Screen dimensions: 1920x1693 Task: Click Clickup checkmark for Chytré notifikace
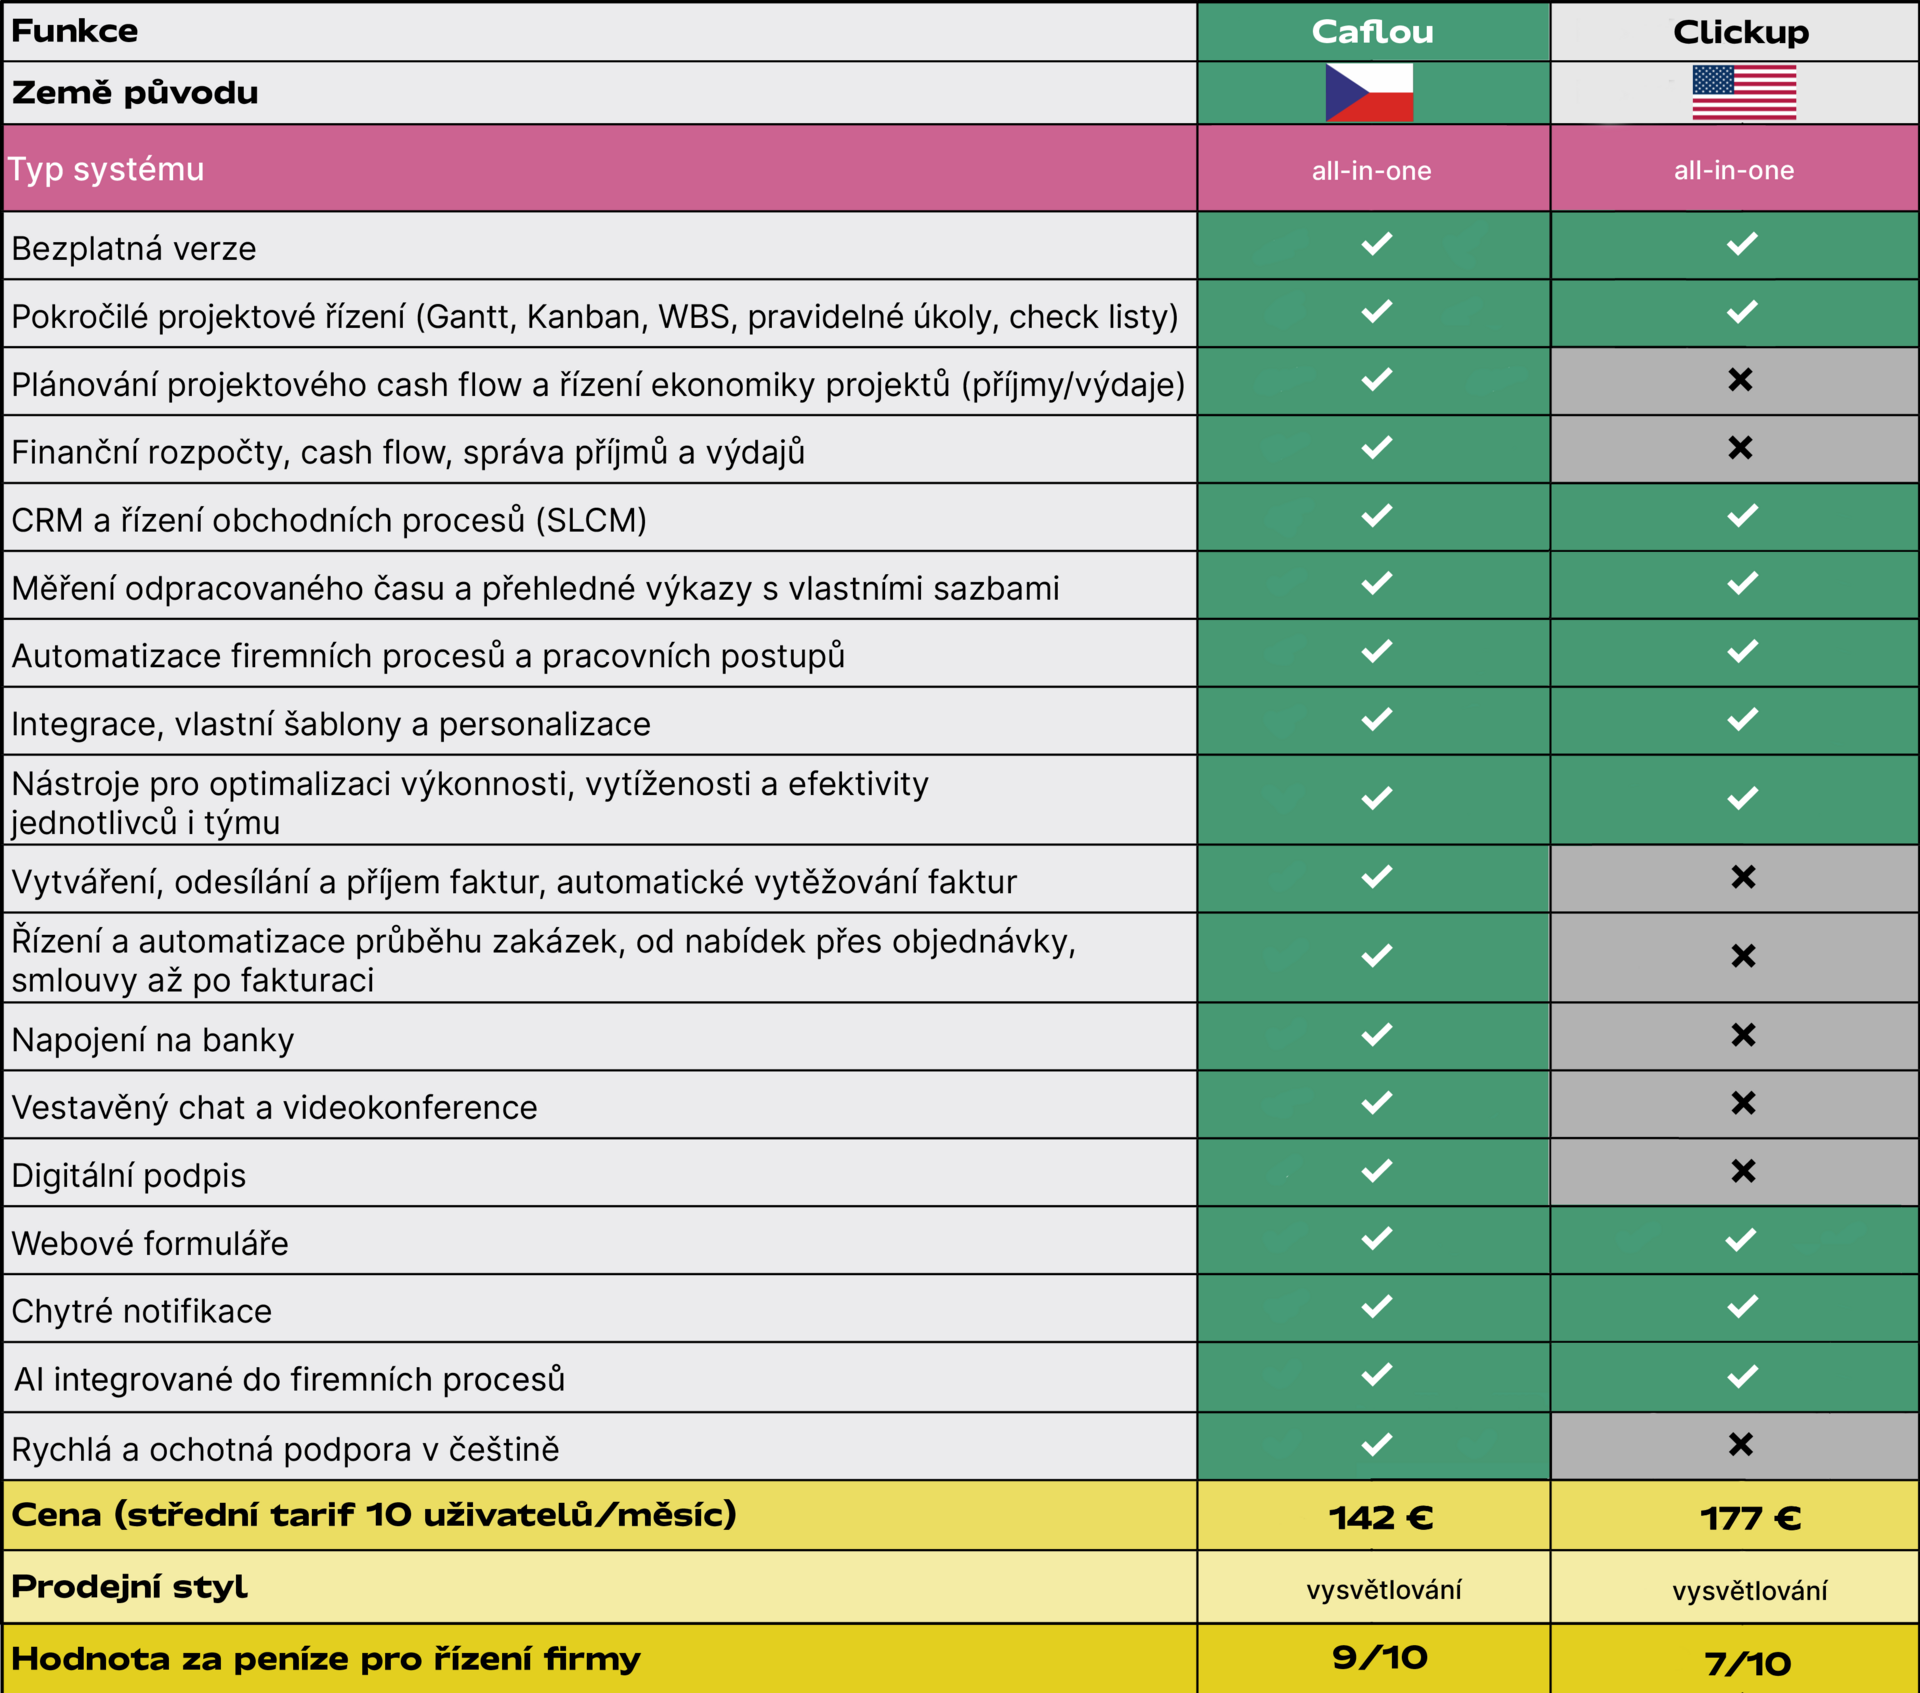pos(1741,1307)
